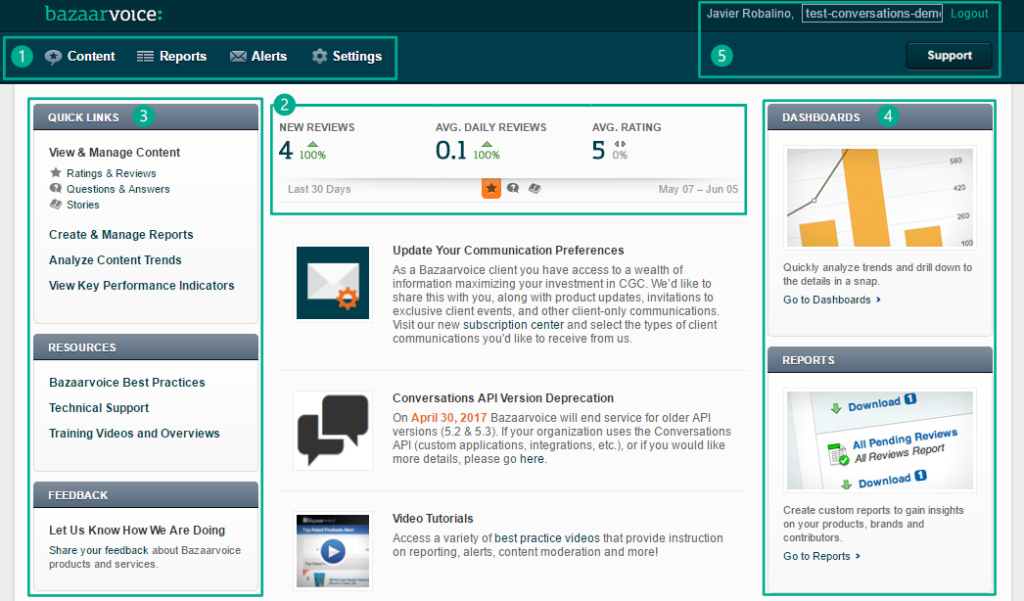Select the orange star ratings icon in stats bar
The height and width of the screenshot is (601, 1024).
[x=491, y=188]
